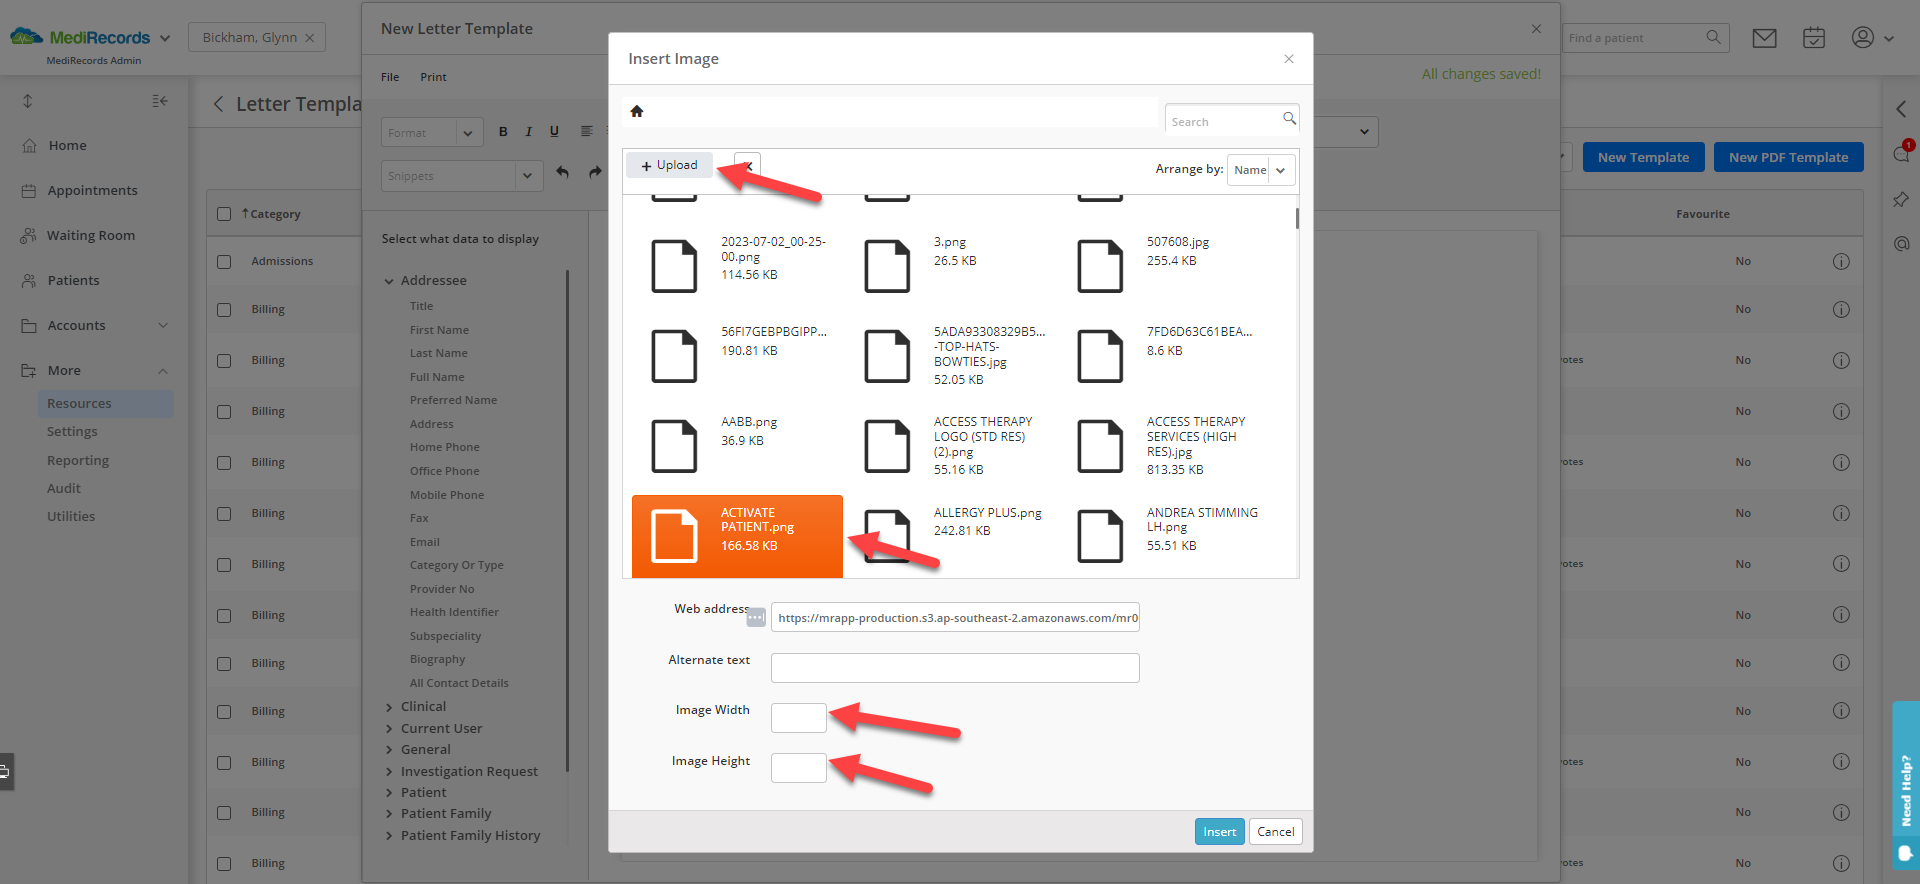Tick the select-all Category header checkbox
The height and width of the screenshot is (884, 1920).
coord(224,214)
